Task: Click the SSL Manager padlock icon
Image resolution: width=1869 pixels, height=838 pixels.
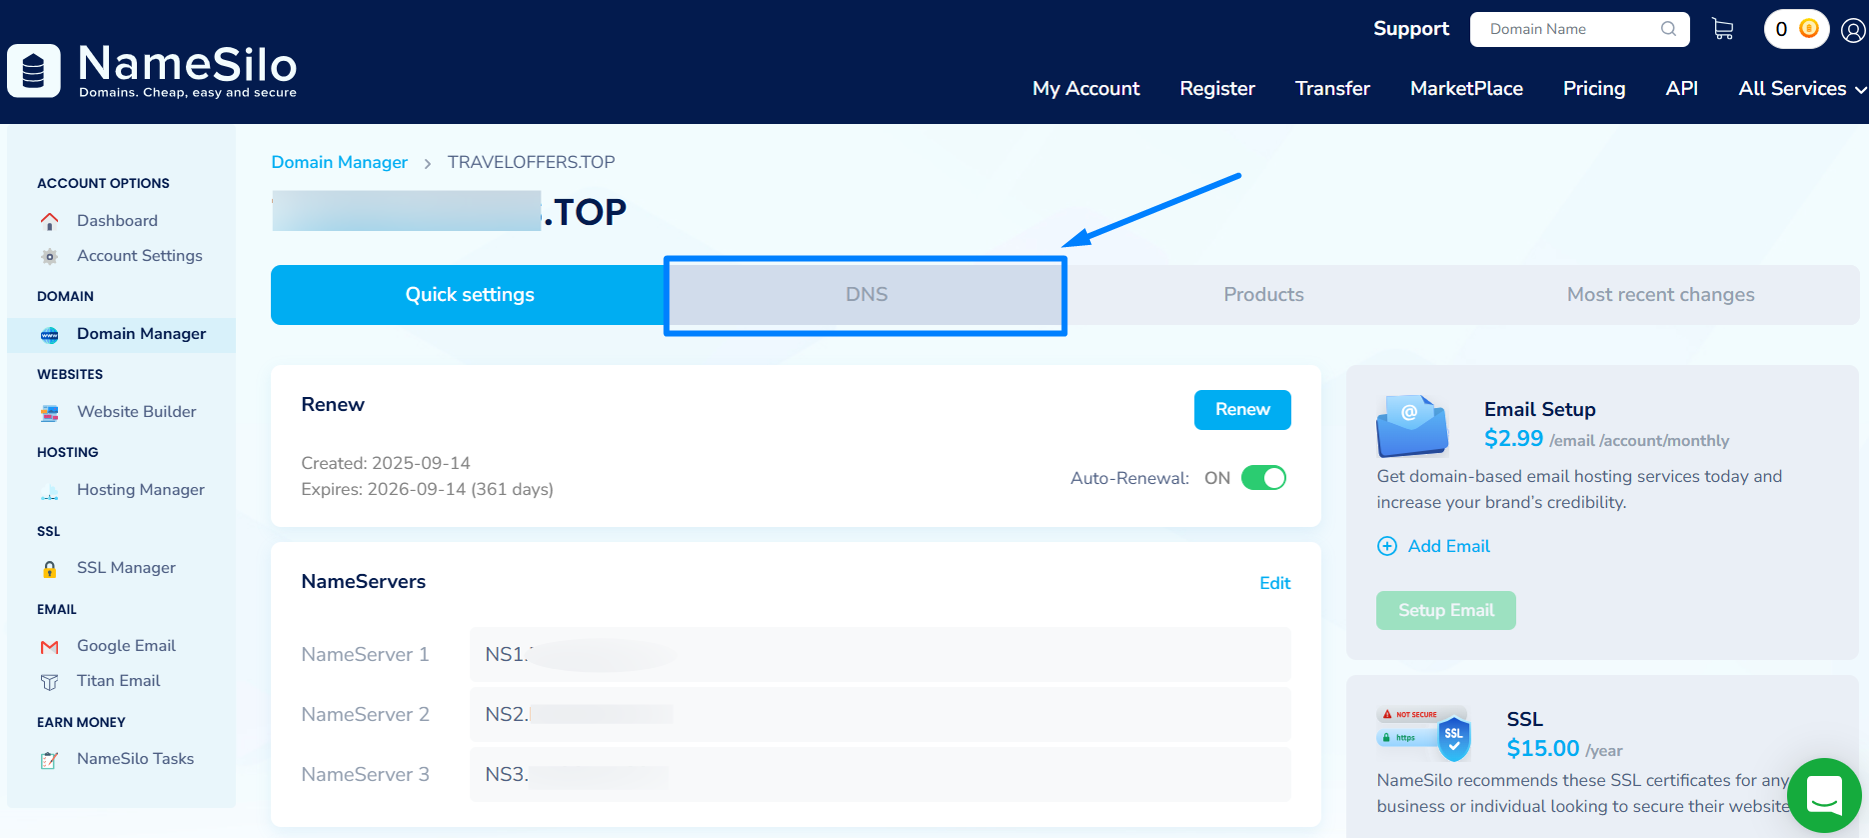Action: 49,569
